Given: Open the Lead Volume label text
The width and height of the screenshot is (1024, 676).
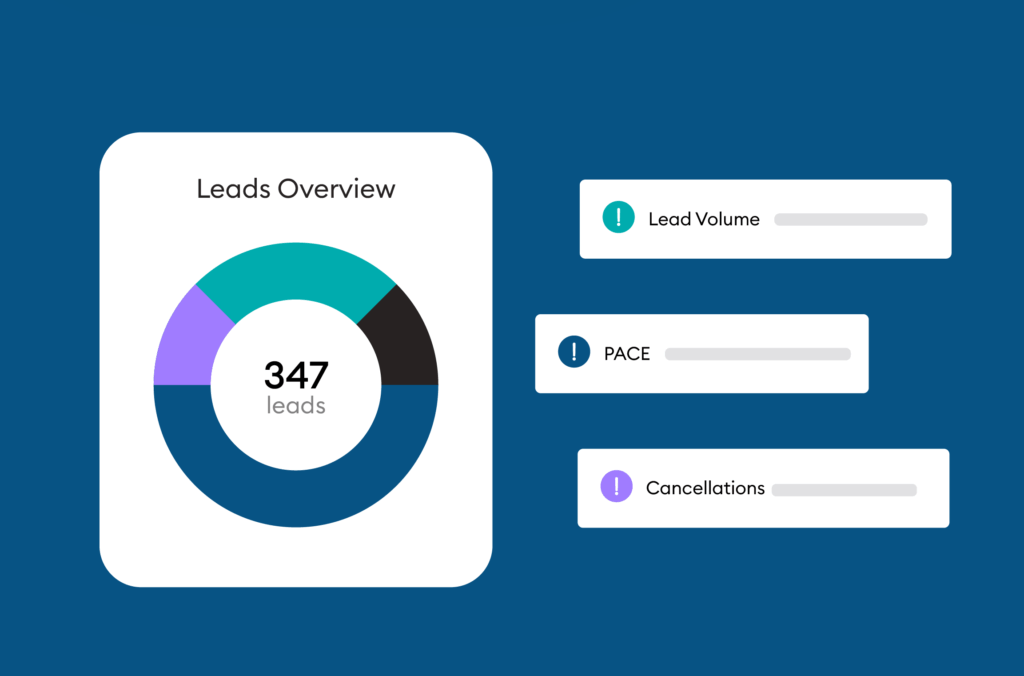Looking at the screenshot, I should pos(704,219).
